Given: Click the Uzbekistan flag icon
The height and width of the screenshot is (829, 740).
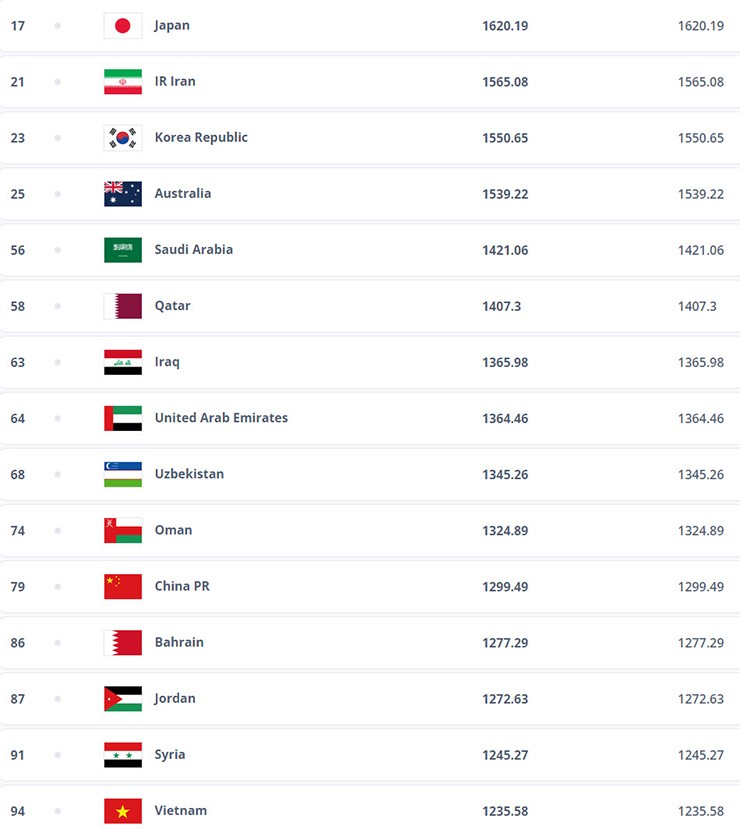Looking at the screenshot, I should (x=123, y=474).
